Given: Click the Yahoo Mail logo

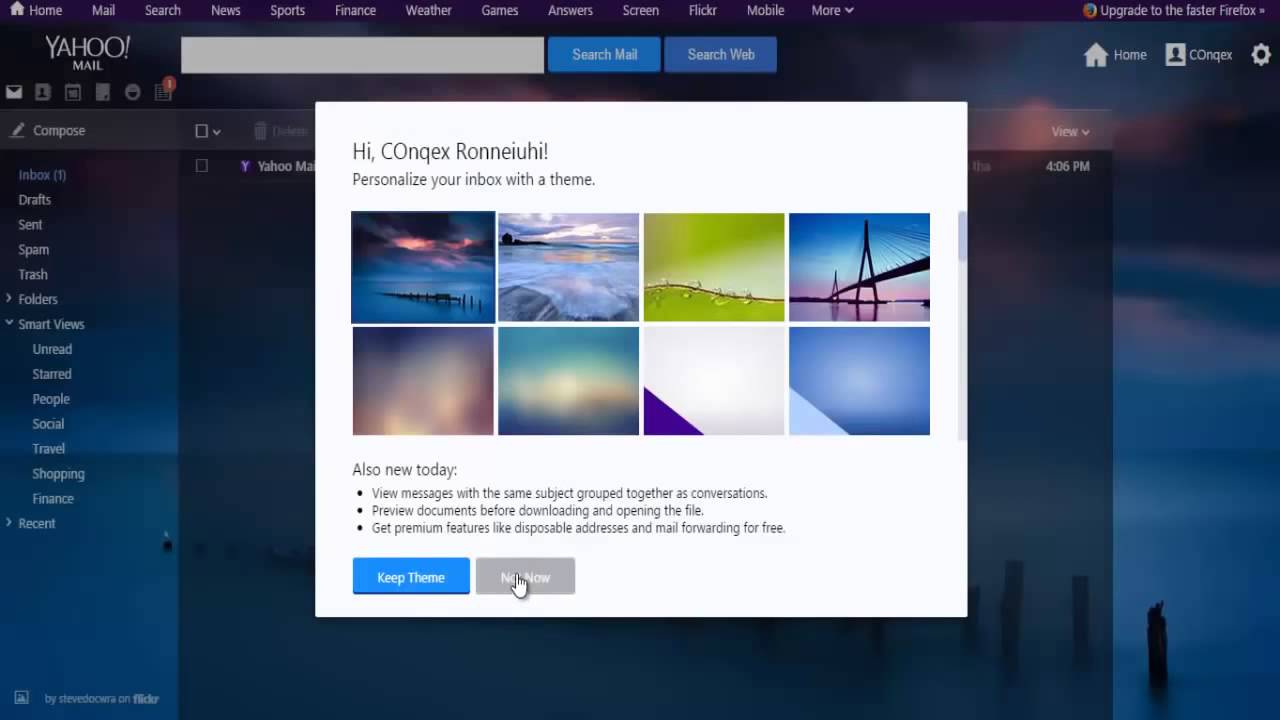Looking at the screenshot, I should [x=87, y=53].
